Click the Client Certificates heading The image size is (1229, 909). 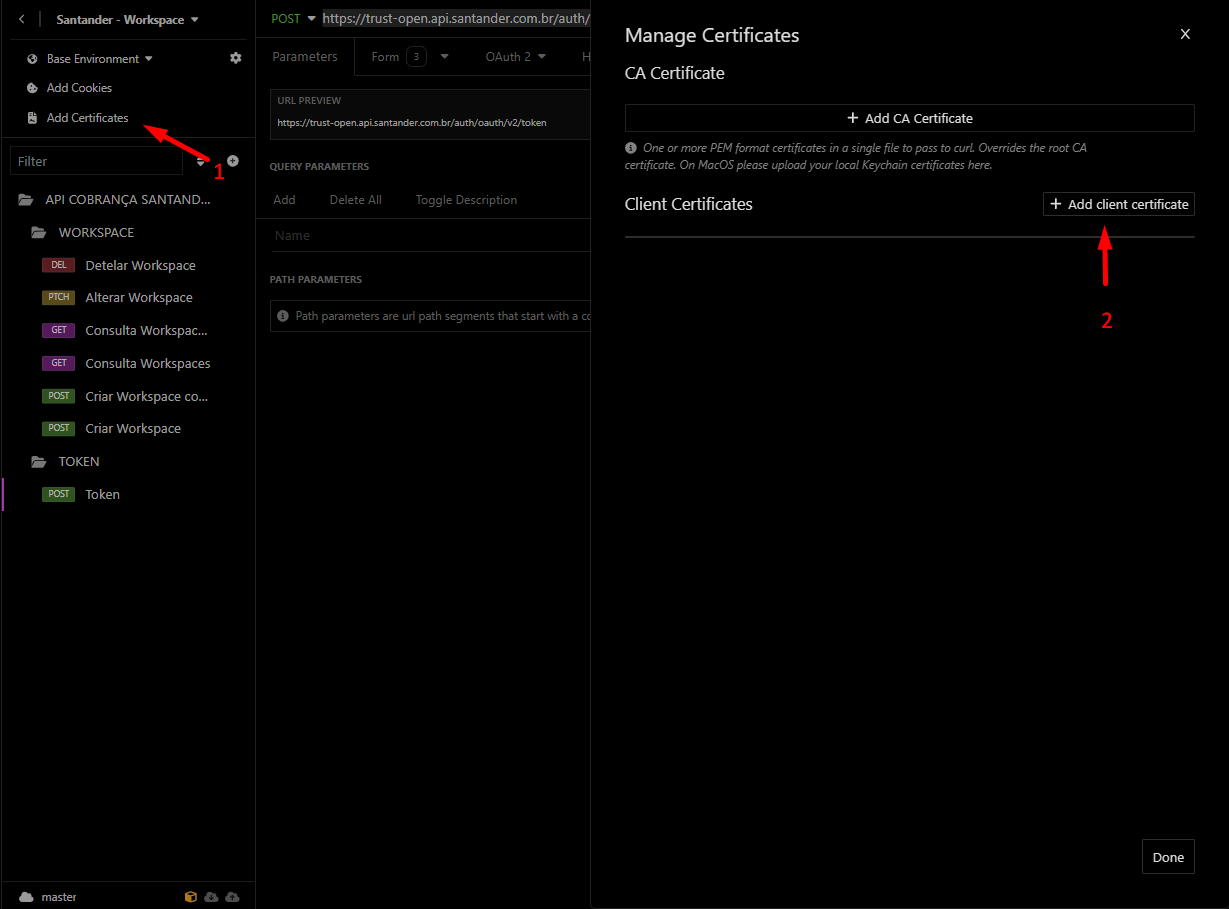(689, 204)
